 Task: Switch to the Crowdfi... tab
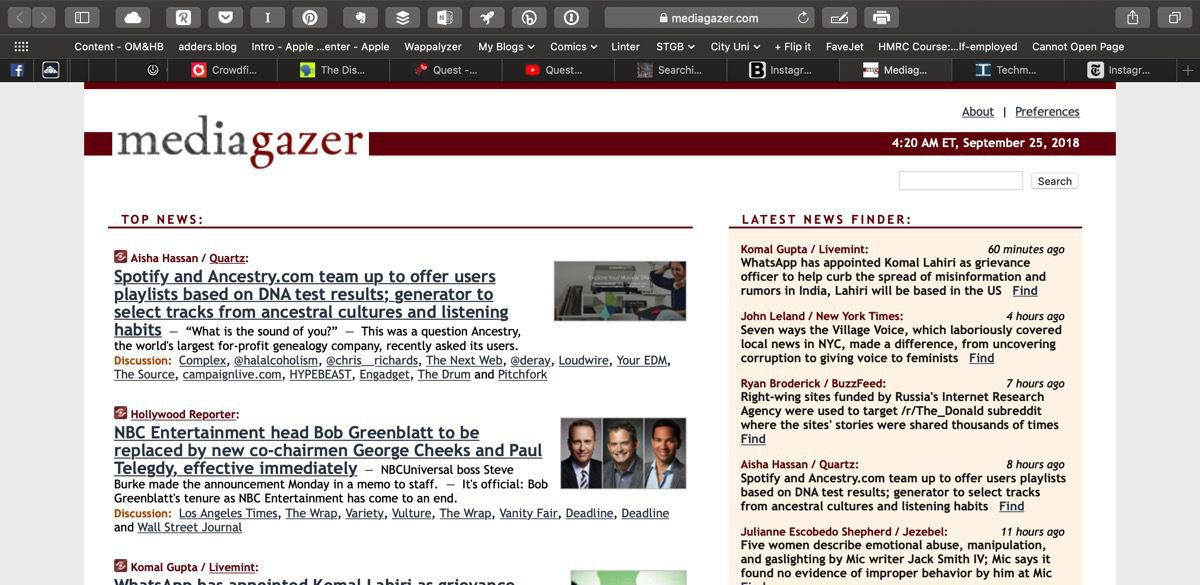click(223, 70)
